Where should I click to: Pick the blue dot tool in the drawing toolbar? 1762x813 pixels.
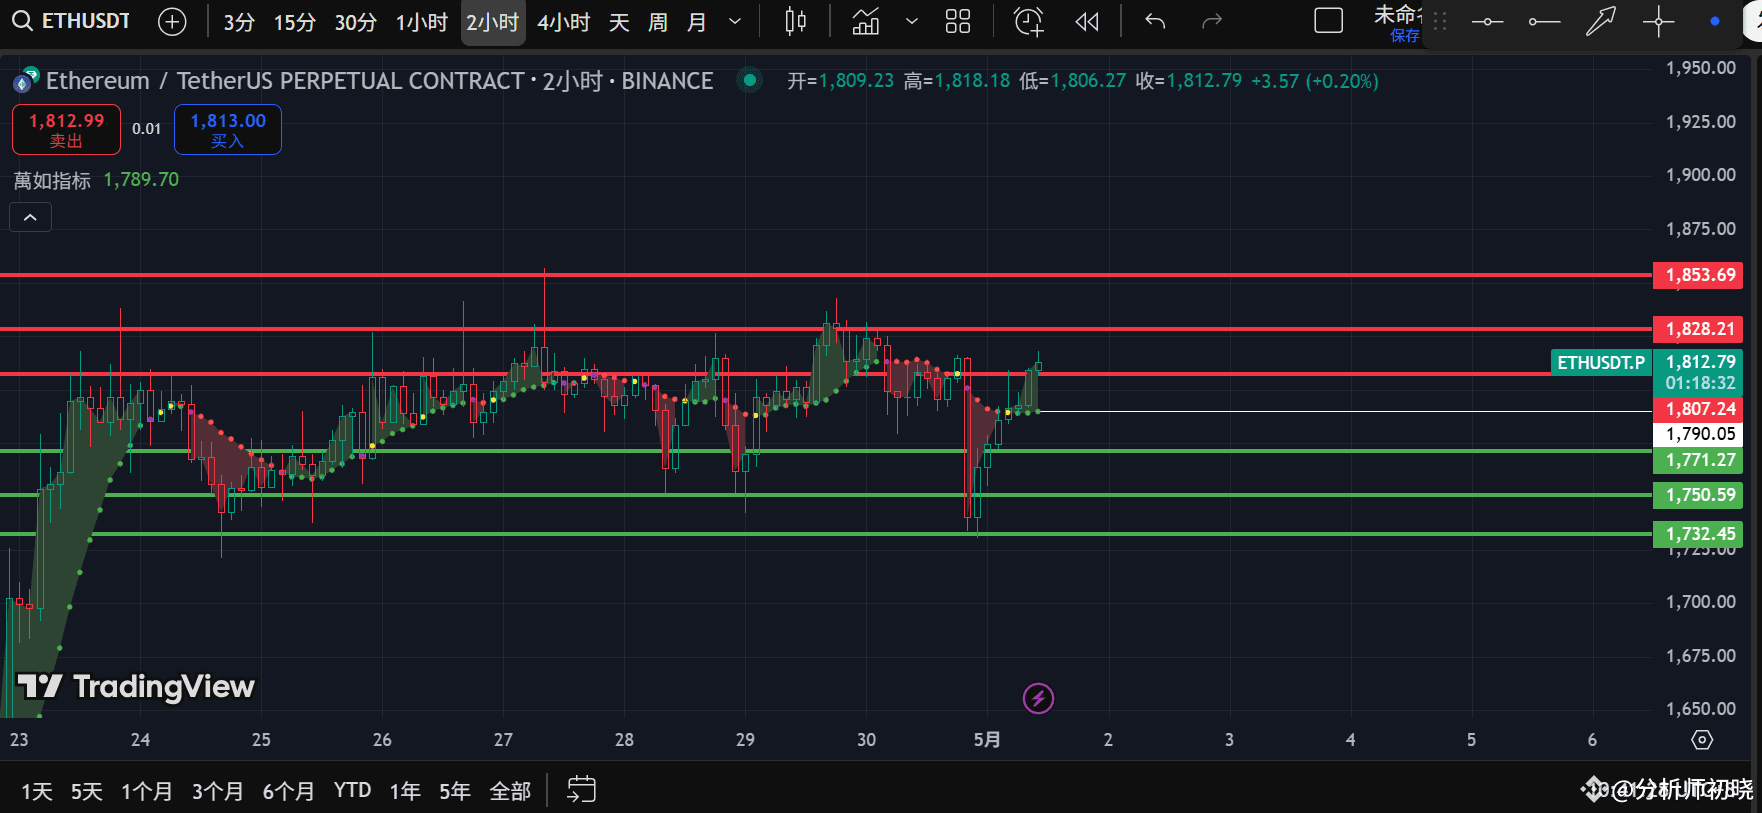click(x=1715, y=21)
